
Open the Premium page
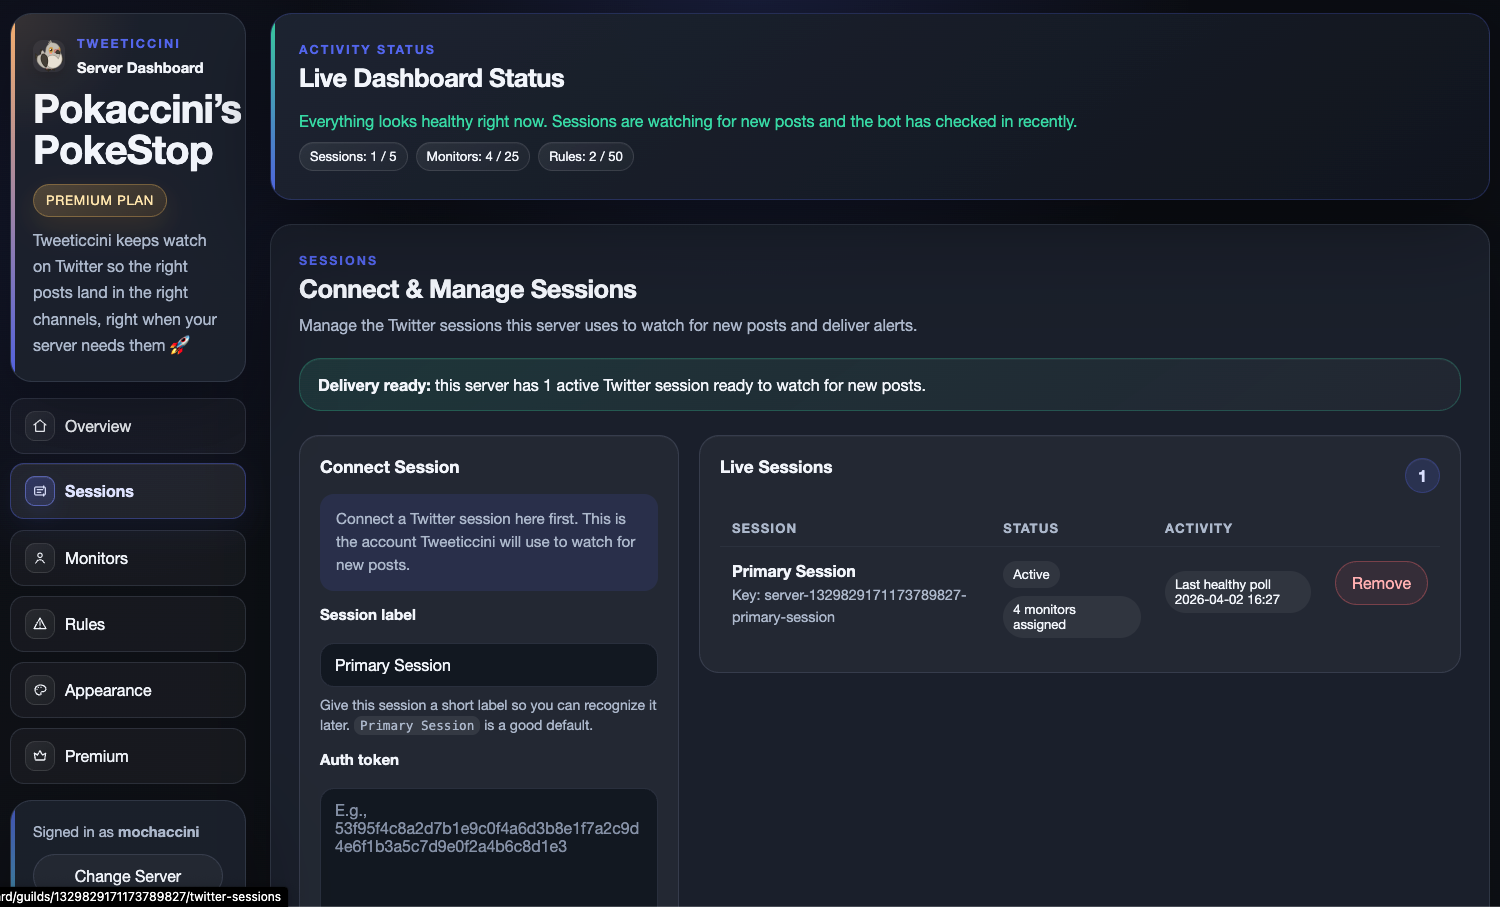[128, 756]
